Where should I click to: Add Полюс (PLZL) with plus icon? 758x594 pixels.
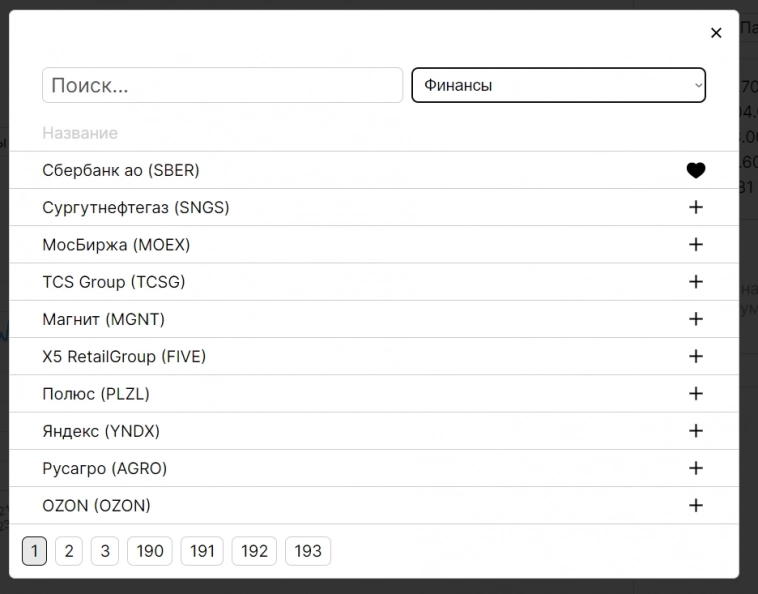tap(696, 393)
